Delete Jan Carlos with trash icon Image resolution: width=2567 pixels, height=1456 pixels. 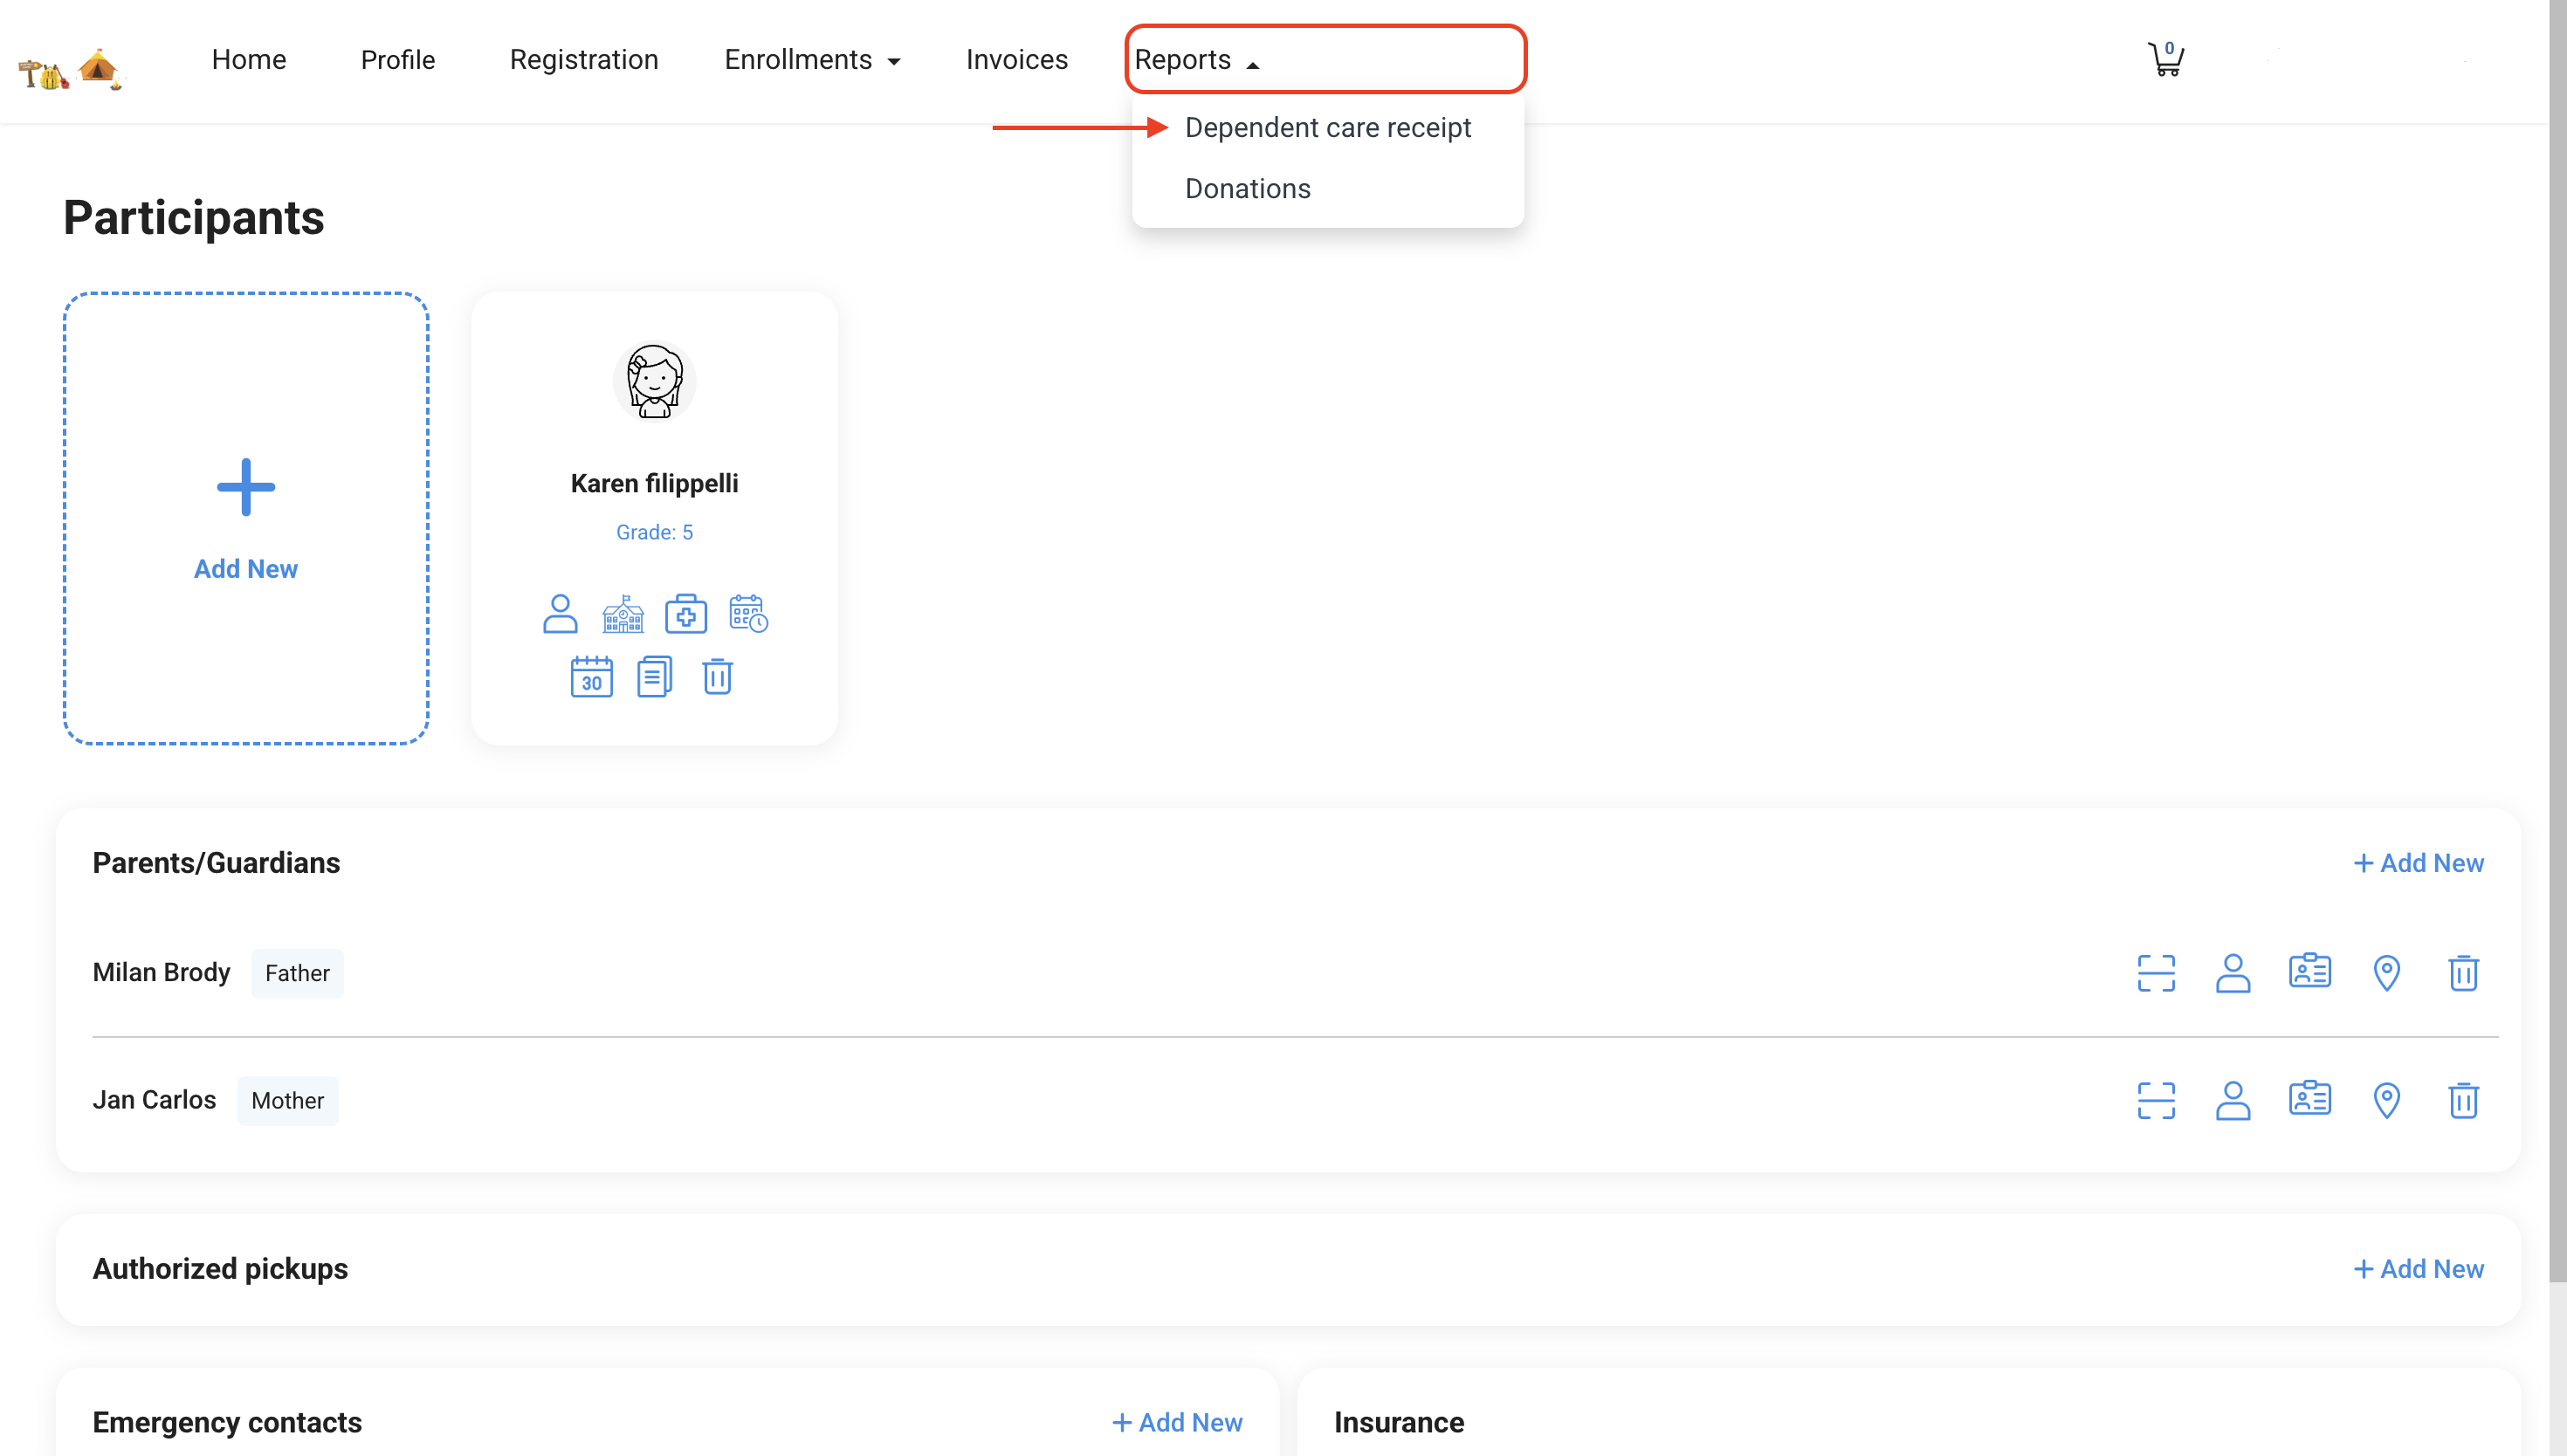[x=2463, y=1100]
